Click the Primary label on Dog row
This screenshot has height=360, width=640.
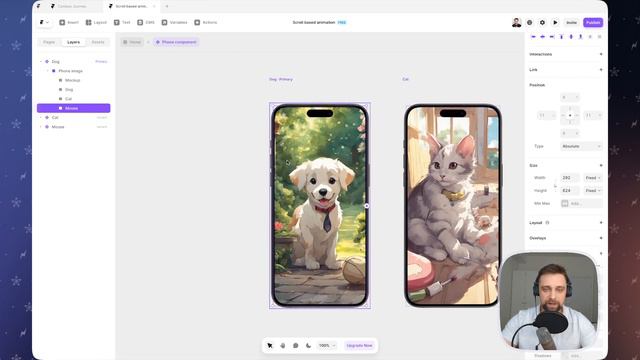click(101, 62)
